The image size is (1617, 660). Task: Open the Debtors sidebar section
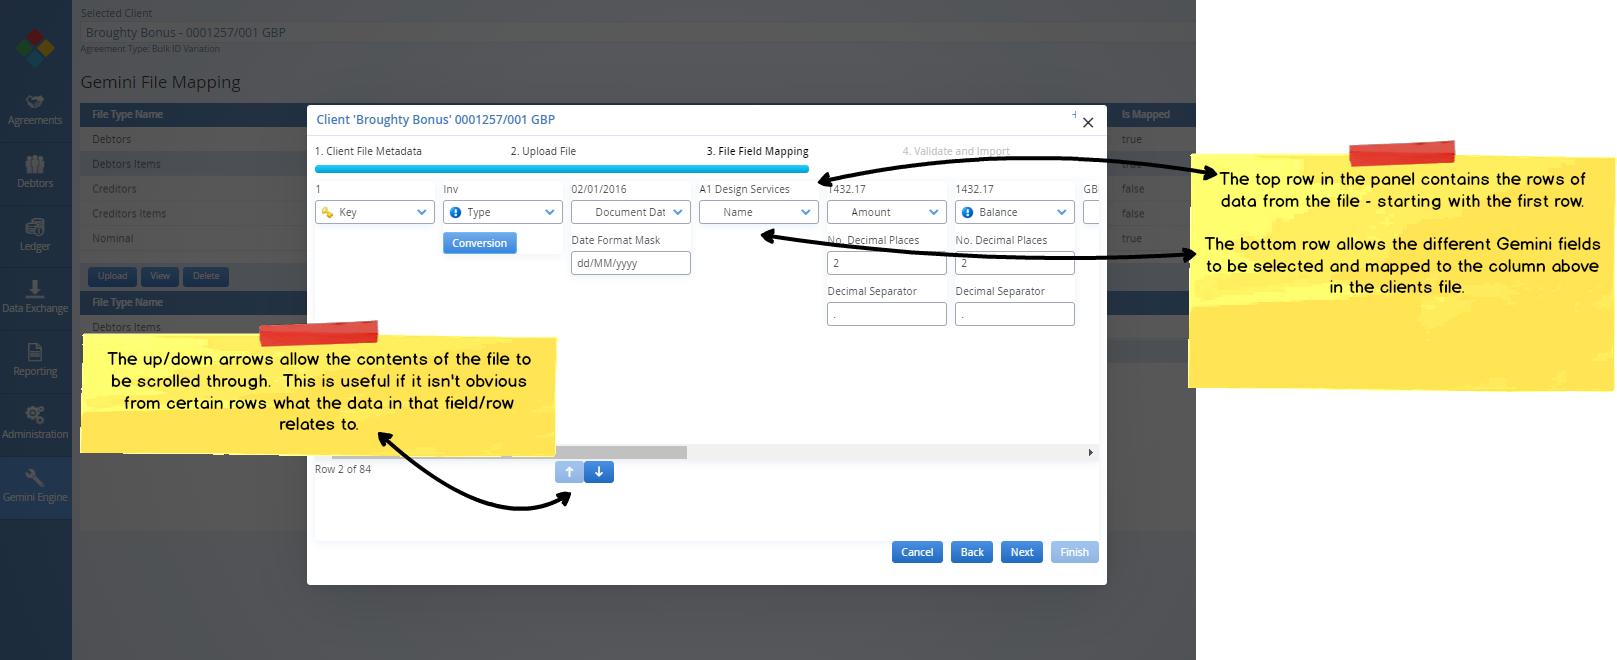35,173
